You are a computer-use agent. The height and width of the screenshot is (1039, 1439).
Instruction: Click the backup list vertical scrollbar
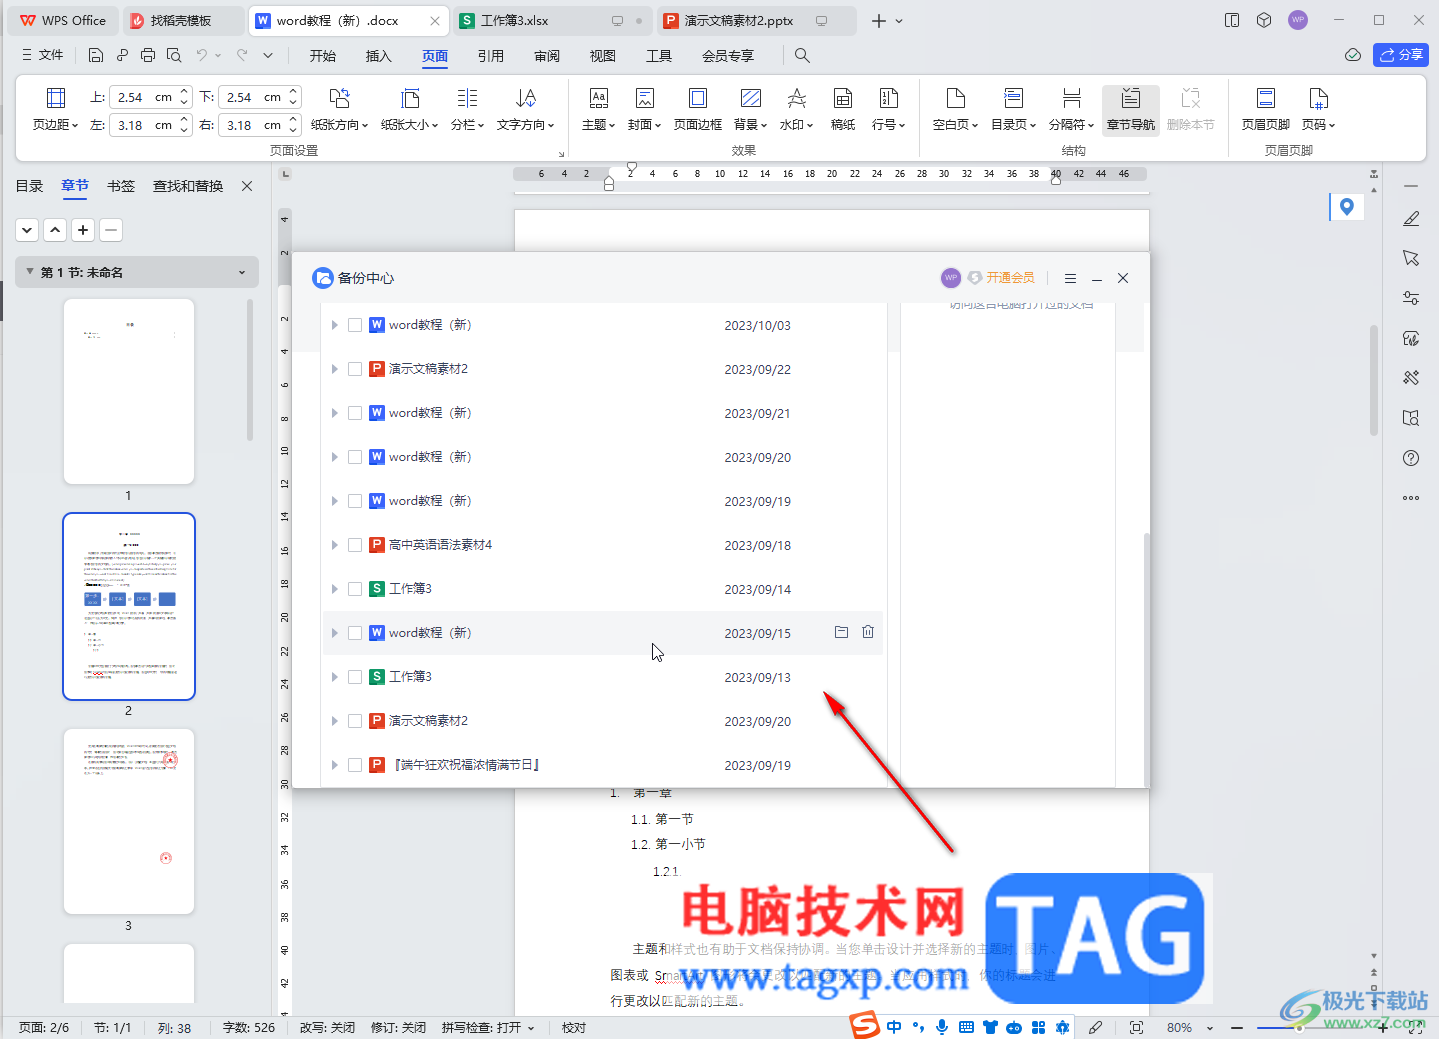(1146, 660)
